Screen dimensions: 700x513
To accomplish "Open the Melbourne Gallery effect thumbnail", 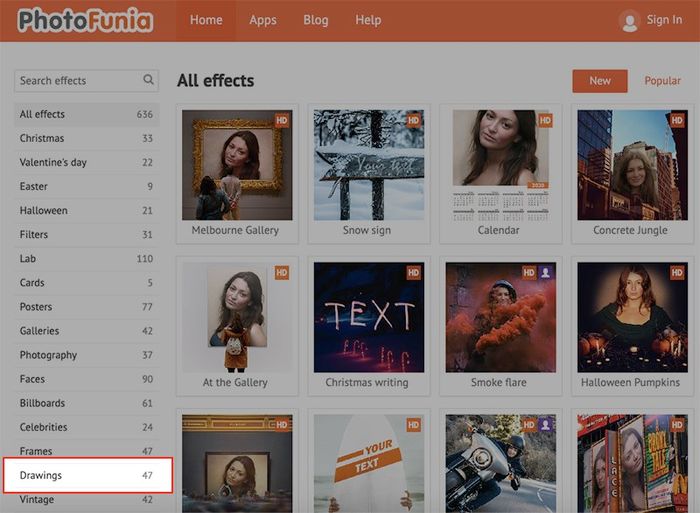I will [237, 165].
